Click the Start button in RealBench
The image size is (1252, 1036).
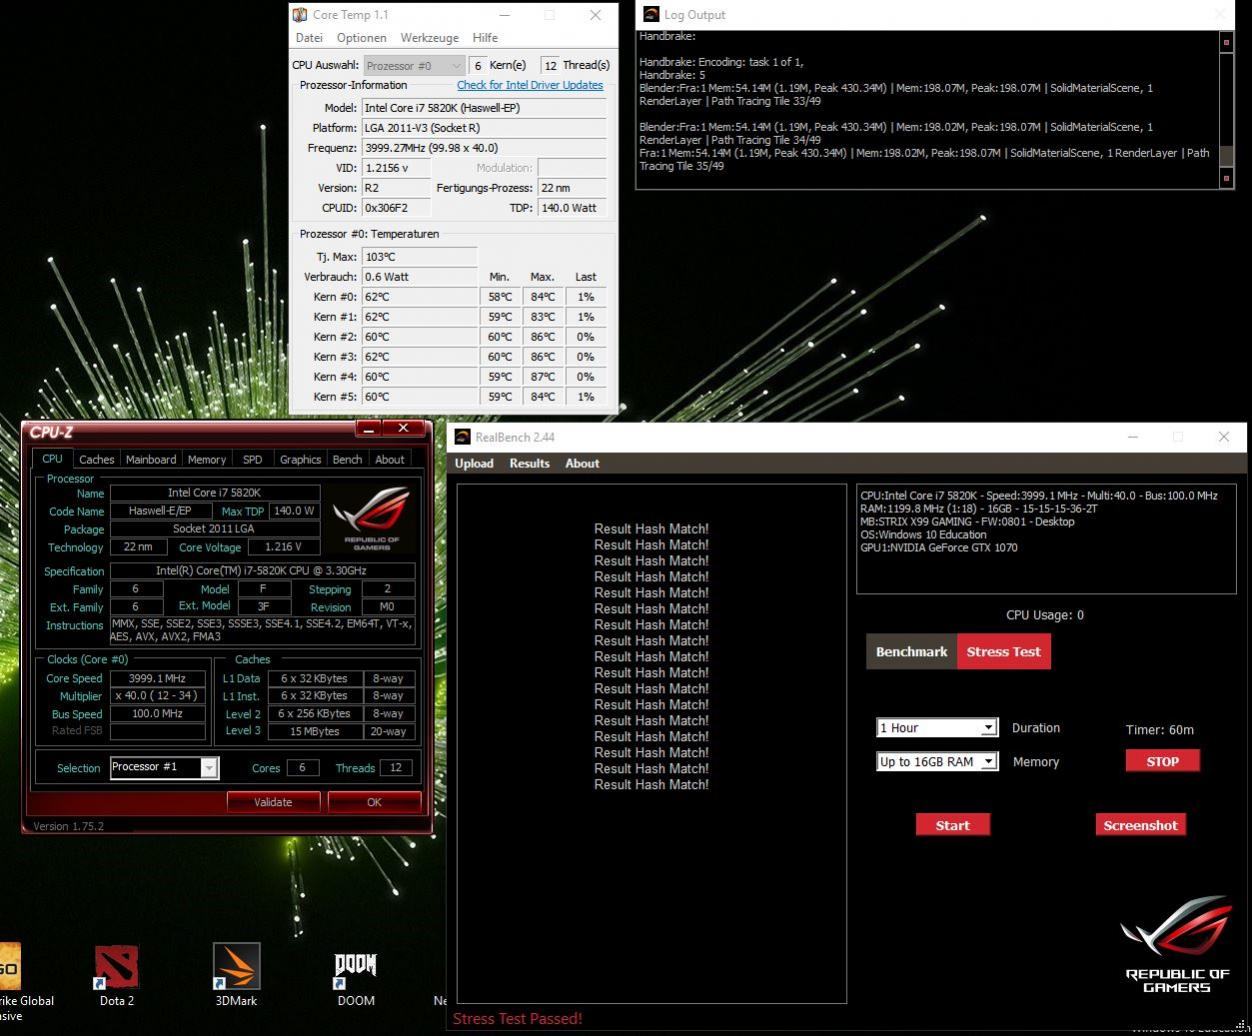click(x=952, y=825)
